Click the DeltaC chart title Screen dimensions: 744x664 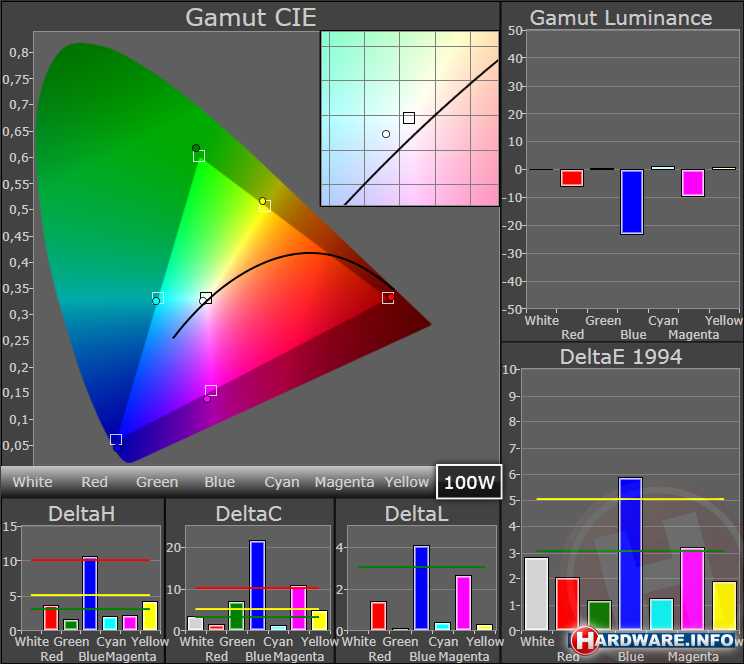249,514
